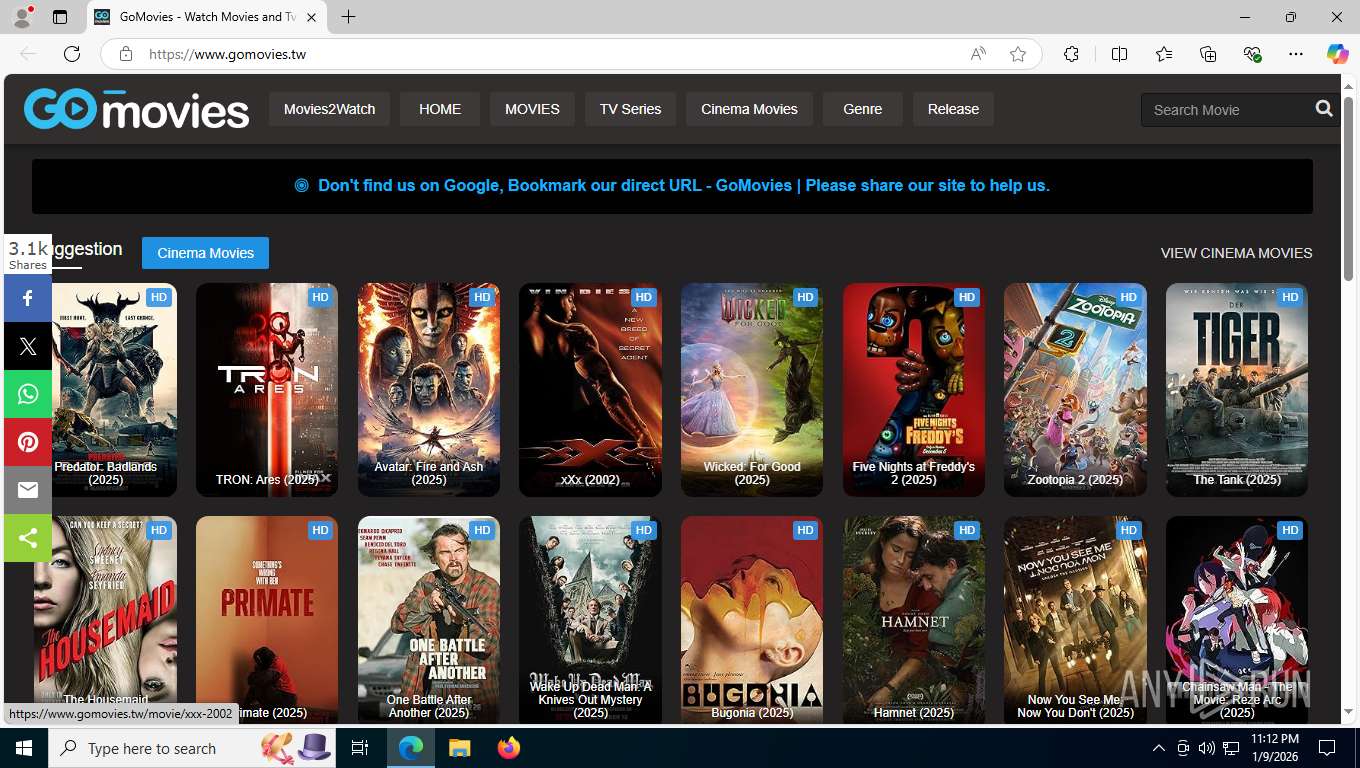This screenshot has width=1360, height=768.
Task: Open the tab actions menu icon
Action: (x=60, y=17)
